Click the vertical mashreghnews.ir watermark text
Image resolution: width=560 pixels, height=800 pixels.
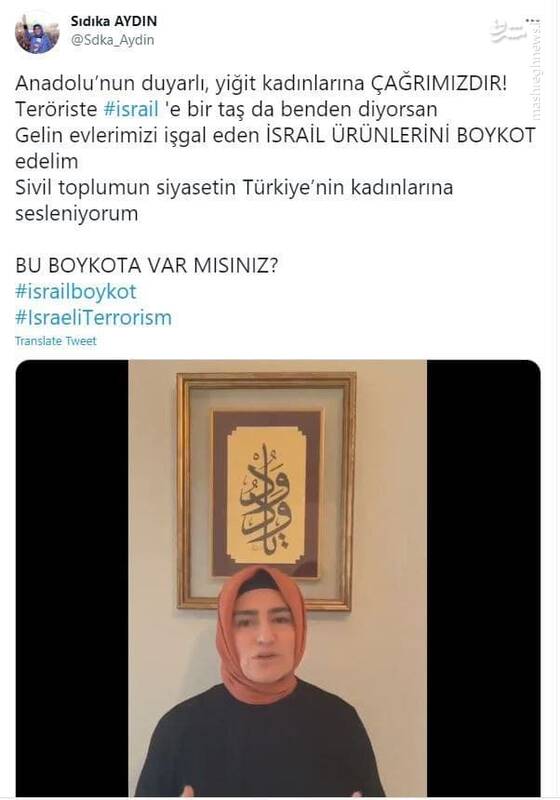536,69
